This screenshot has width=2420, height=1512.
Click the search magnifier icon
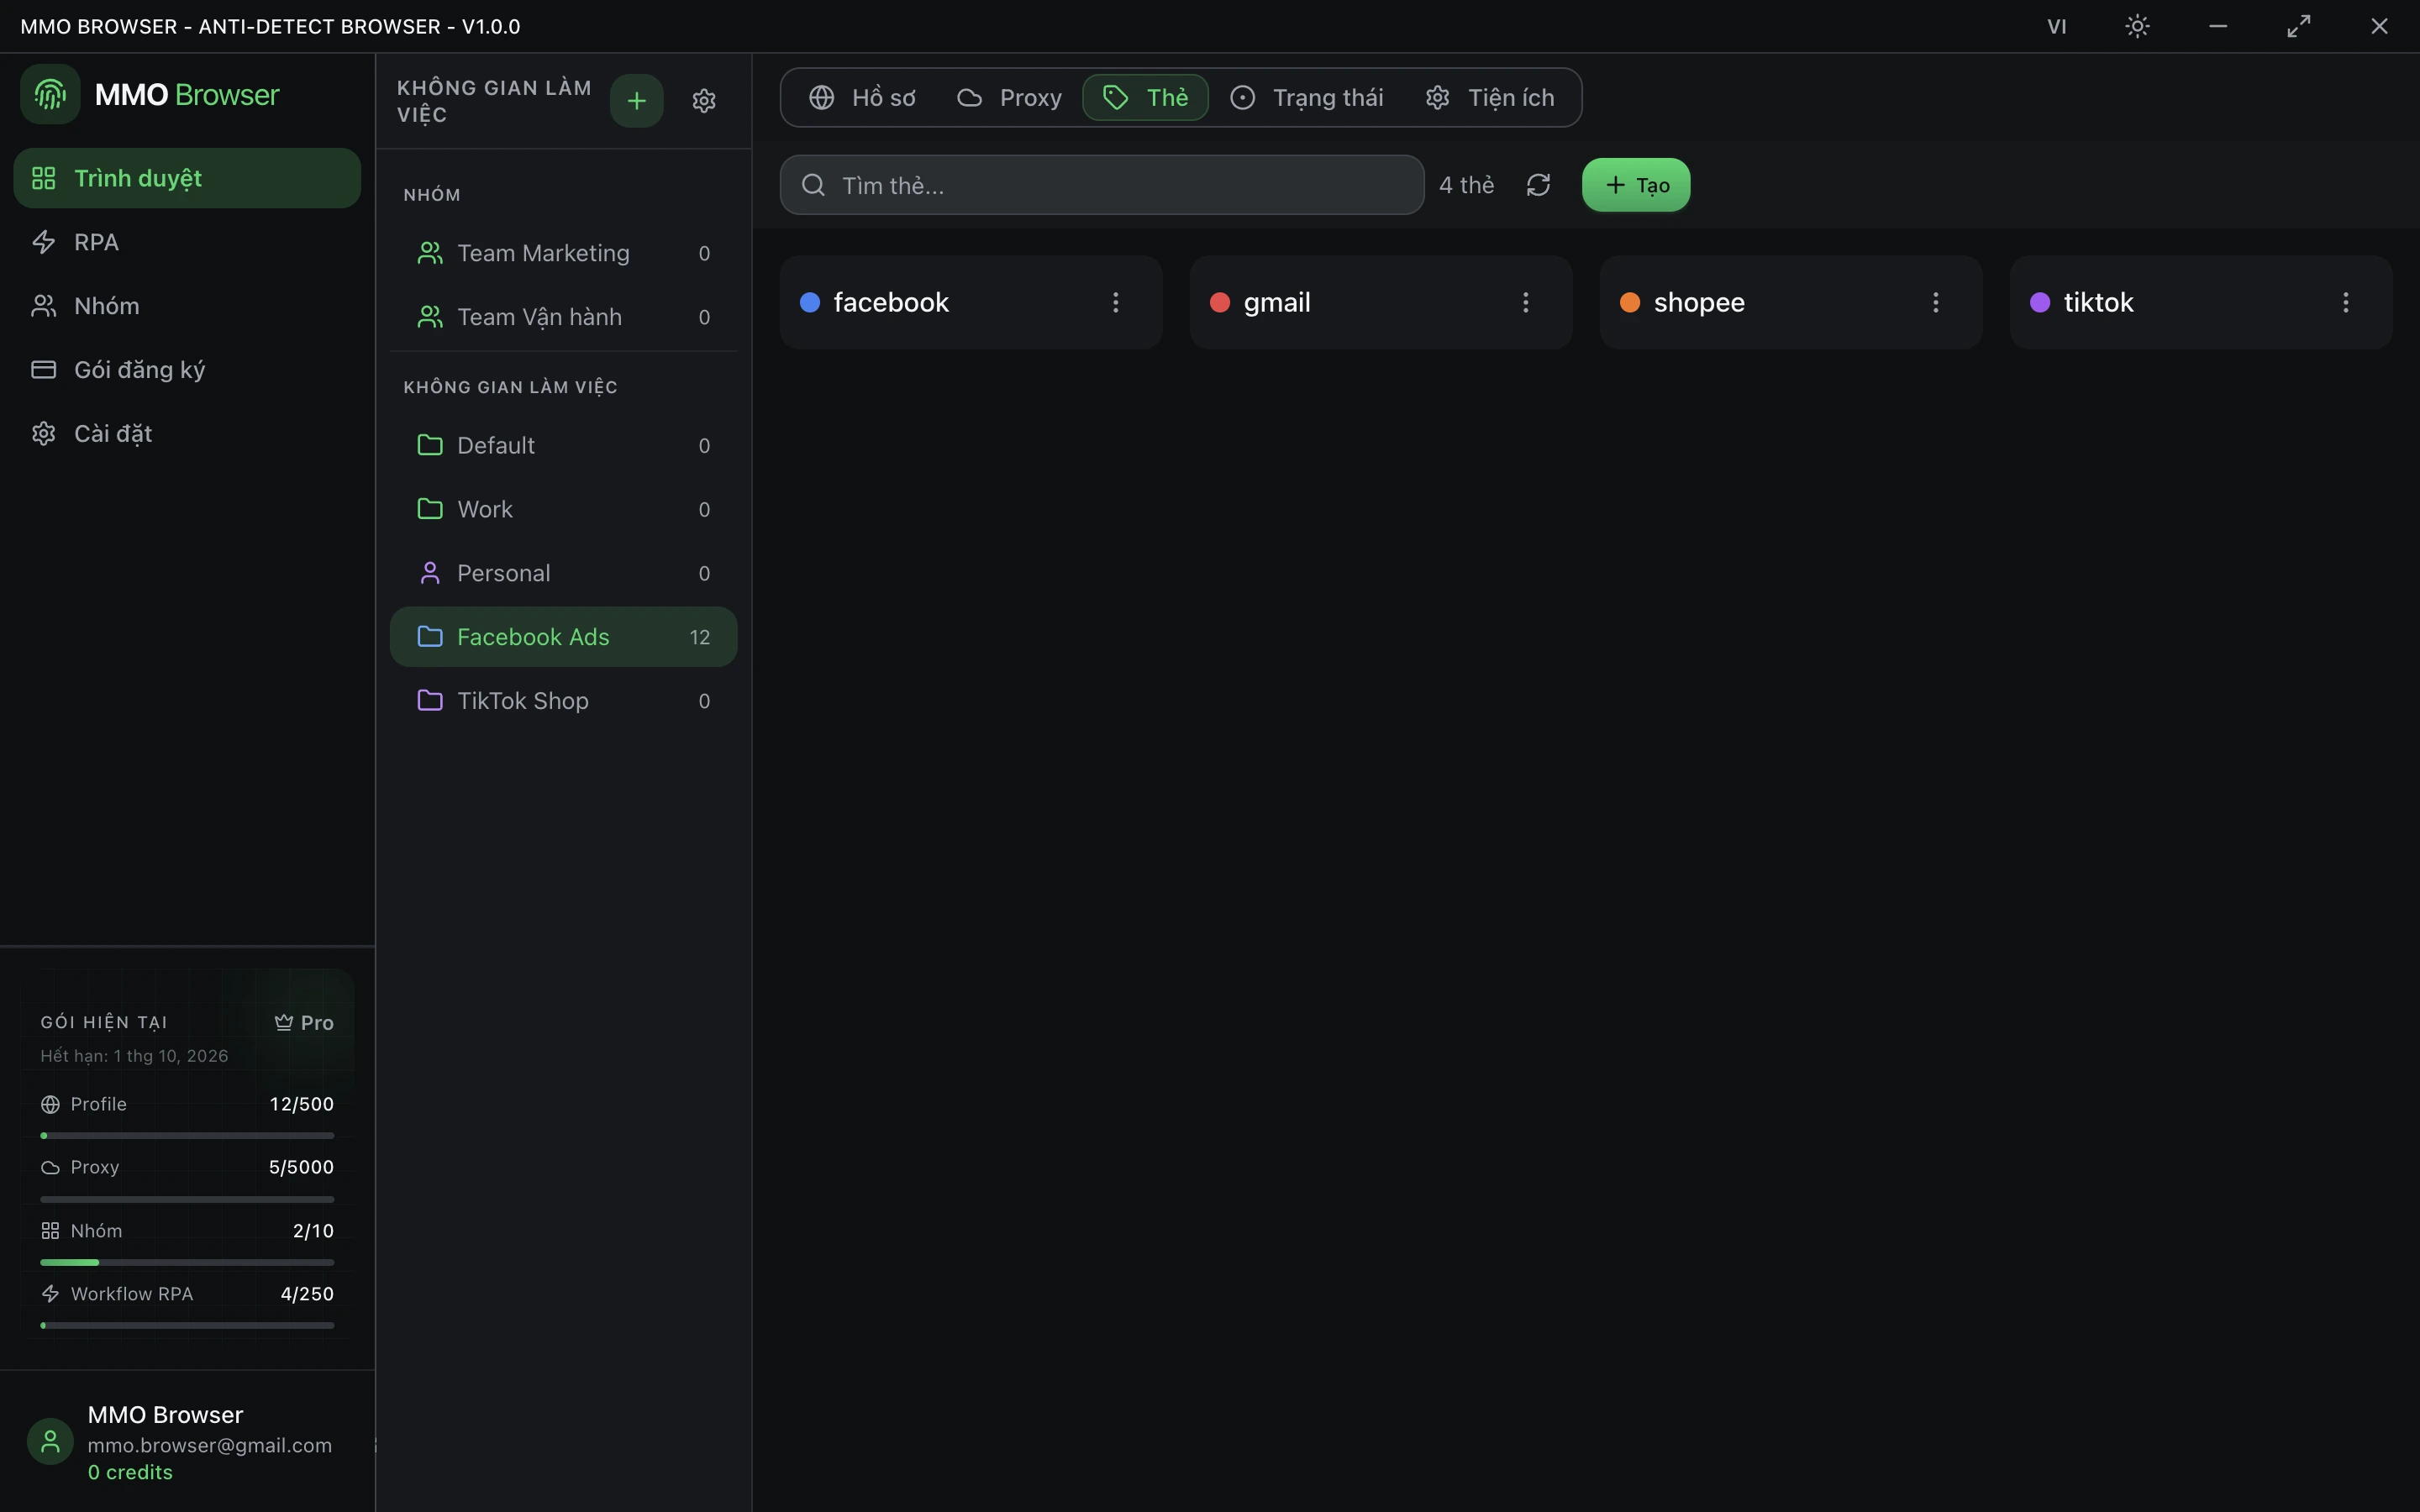pyautogui.click(x=813, y=185)
